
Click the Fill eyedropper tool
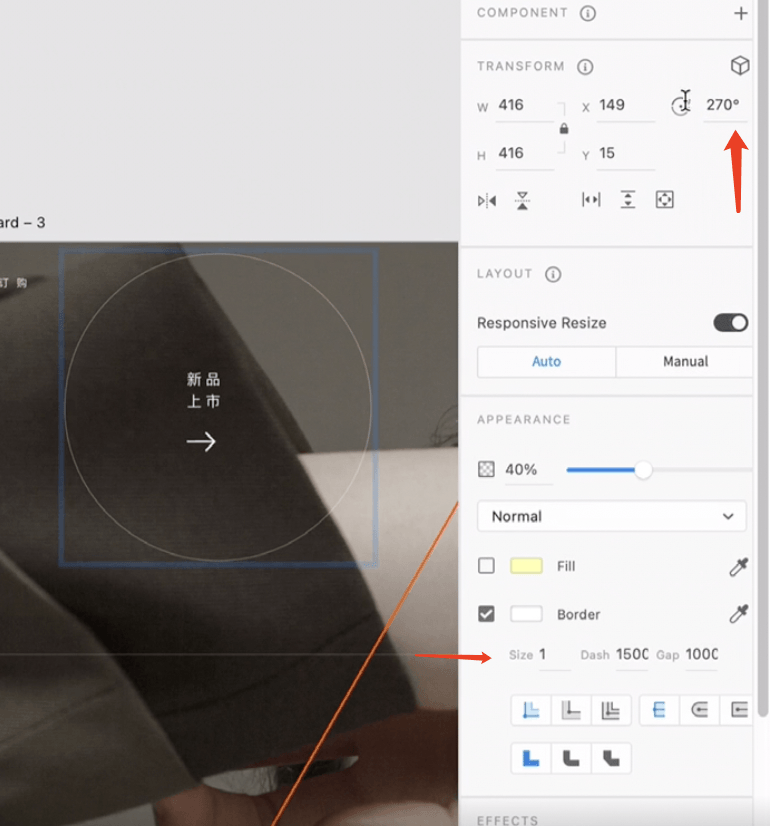pyautogui.click(x=738, y=567)
